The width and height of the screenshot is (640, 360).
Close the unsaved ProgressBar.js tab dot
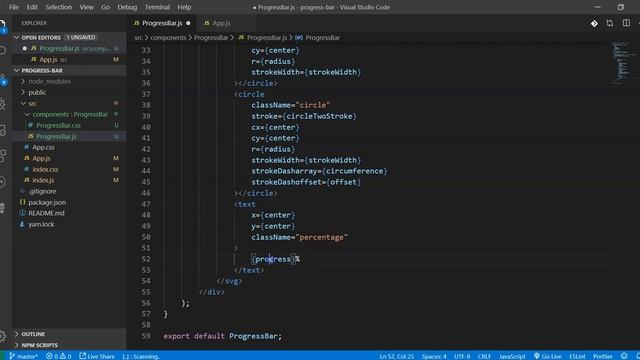coord(188,23)
